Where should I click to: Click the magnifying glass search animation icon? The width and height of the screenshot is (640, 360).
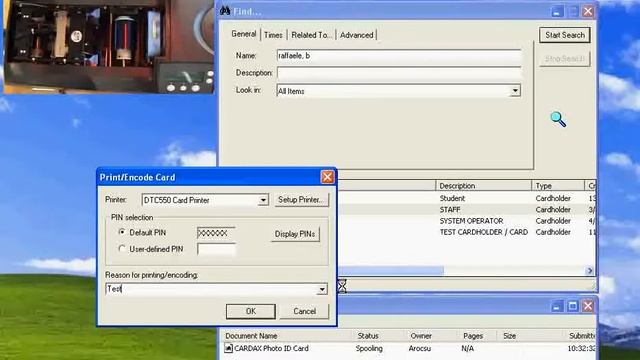(558, 120)
